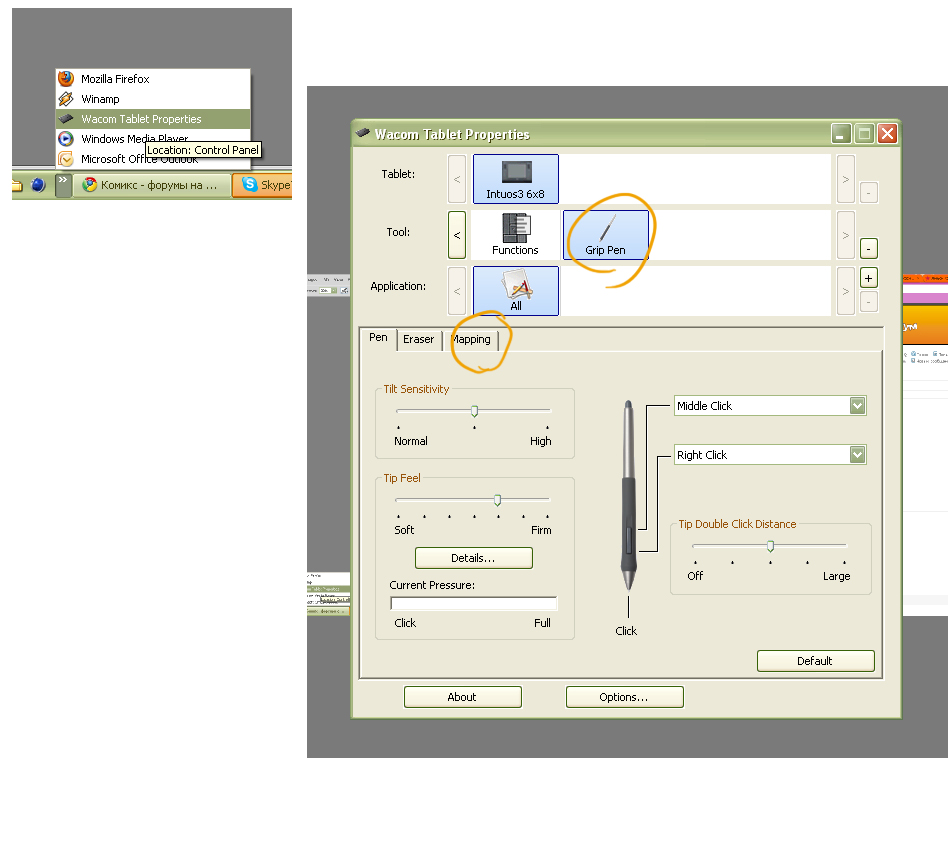This screenshot has width=948, height=855.
Task: Open Windows Media Player from the popup menu
Action: (x=153, y=139)
